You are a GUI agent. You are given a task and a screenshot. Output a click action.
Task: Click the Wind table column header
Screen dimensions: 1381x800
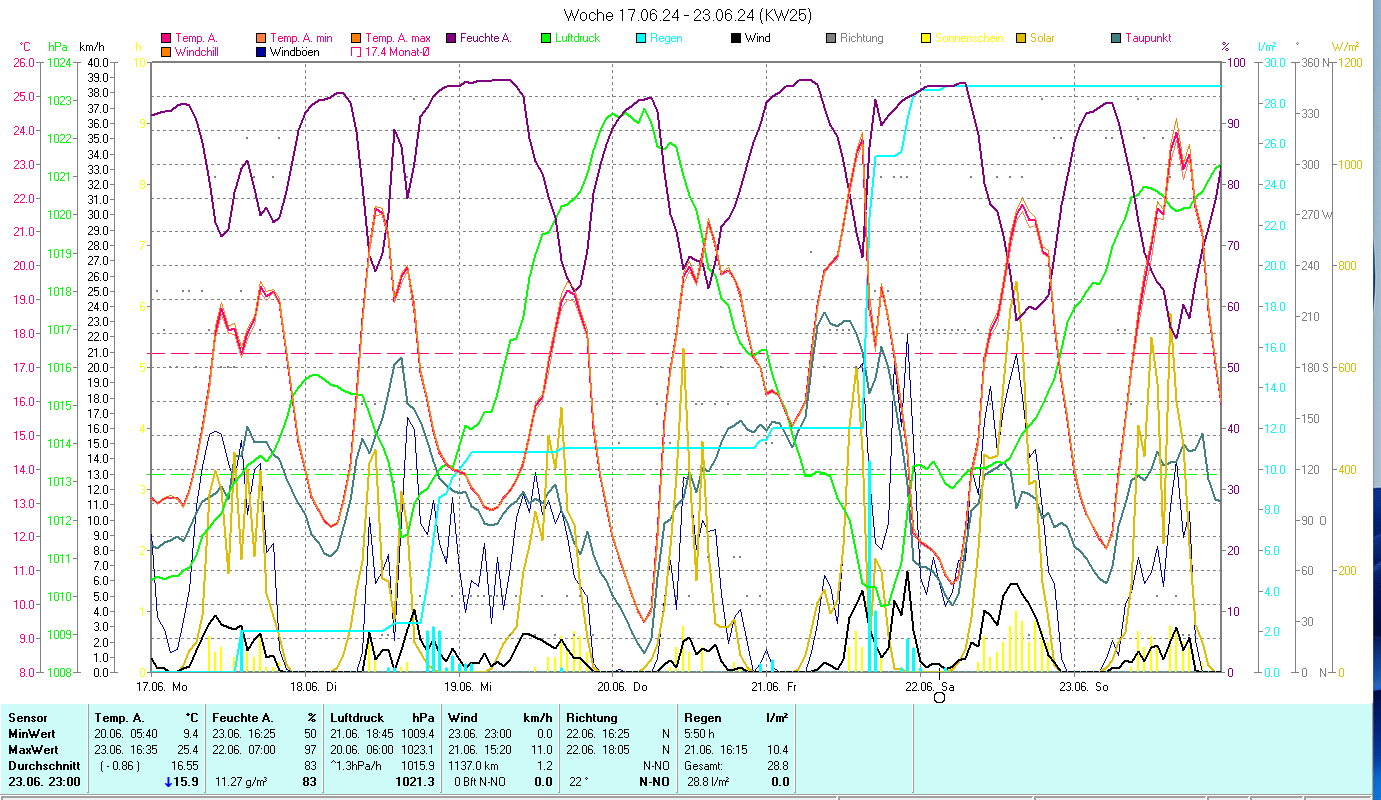click(x=464, y=718)
